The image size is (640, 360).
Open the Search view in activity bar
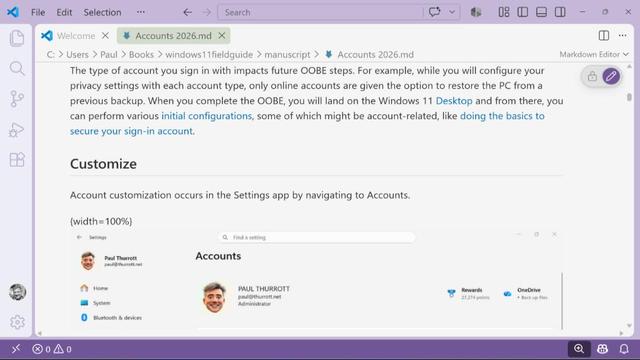click(17, 68)
